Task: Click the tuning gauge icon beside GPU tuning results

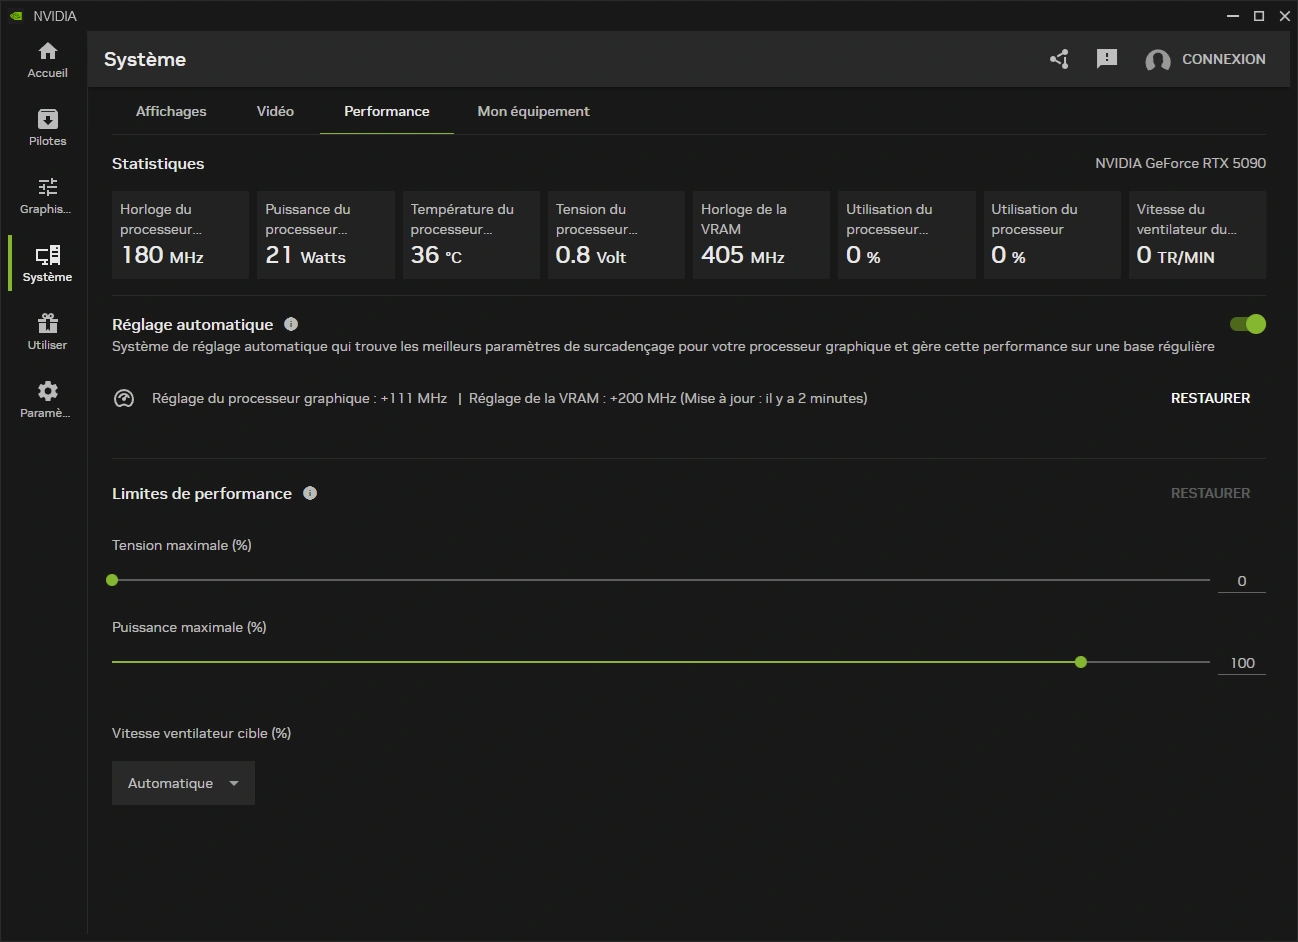Action: [124, 398]
